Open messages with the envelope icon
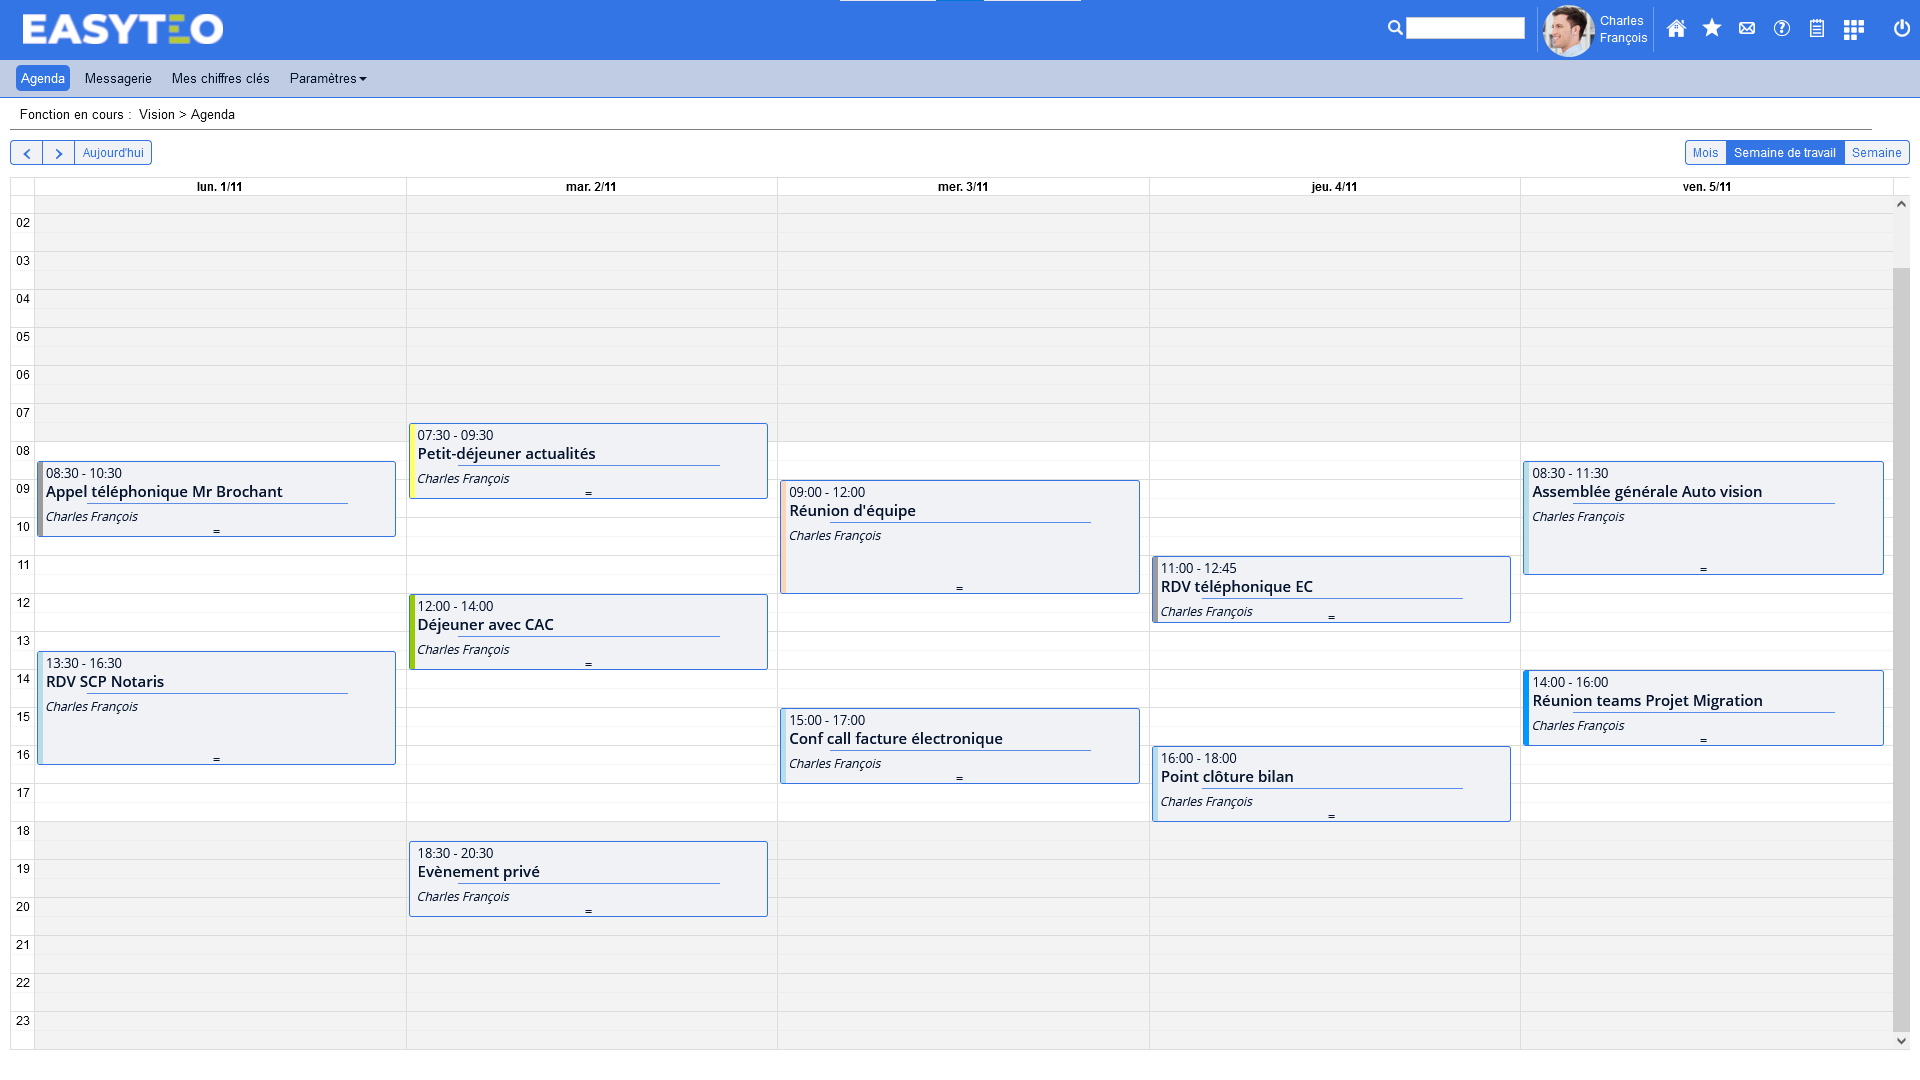Screen dimensions: 1920x1080 (x=1746, y=29)
